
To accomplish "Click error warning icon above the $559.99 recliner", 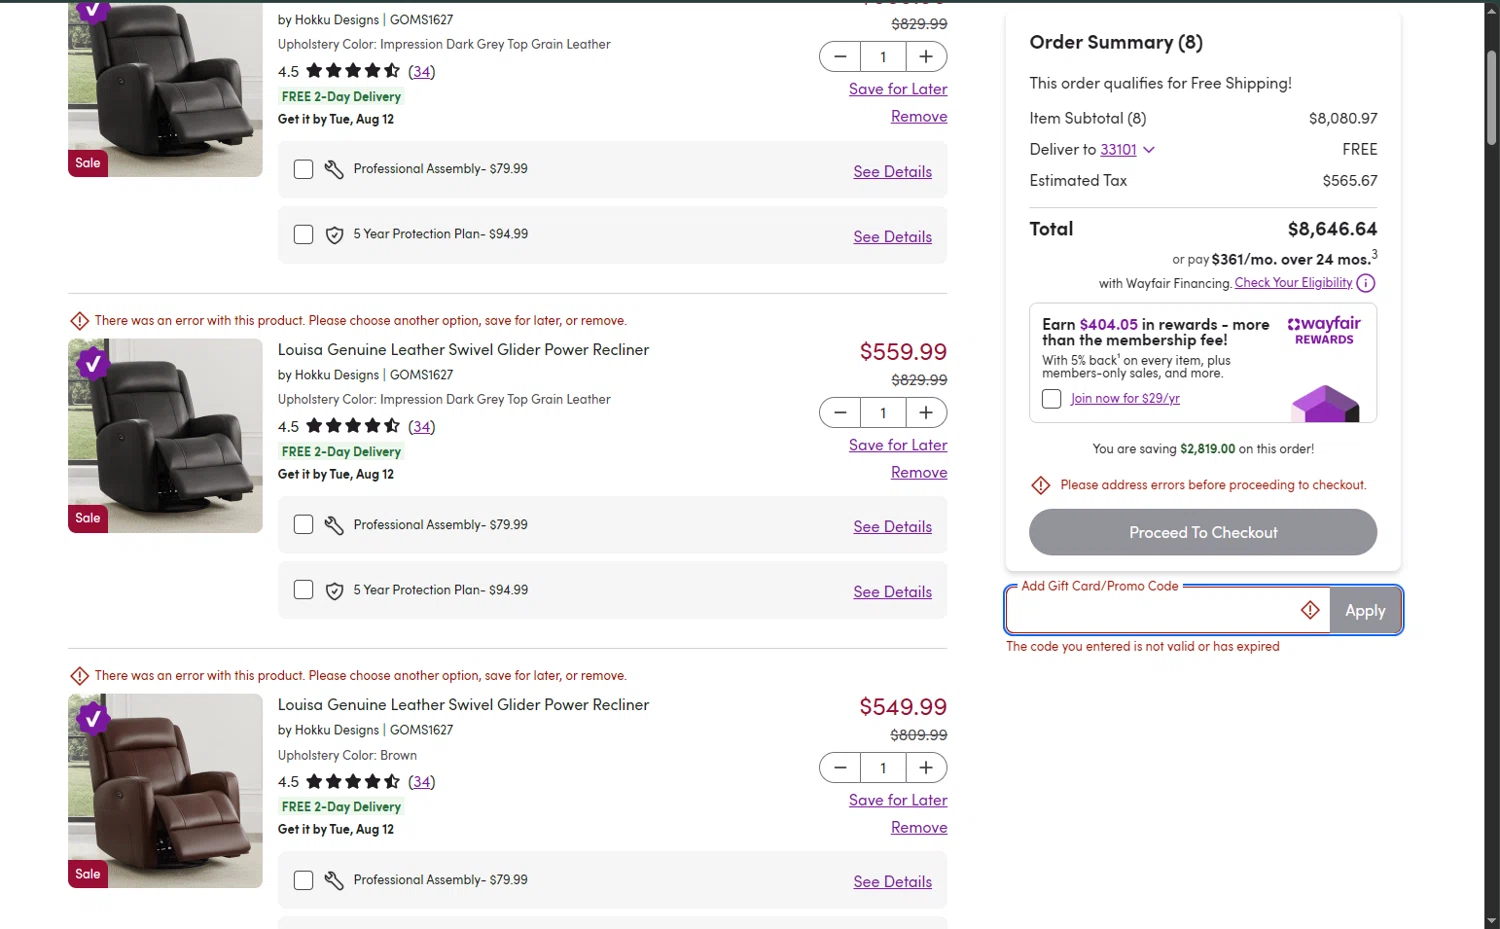I will point(79,321).
